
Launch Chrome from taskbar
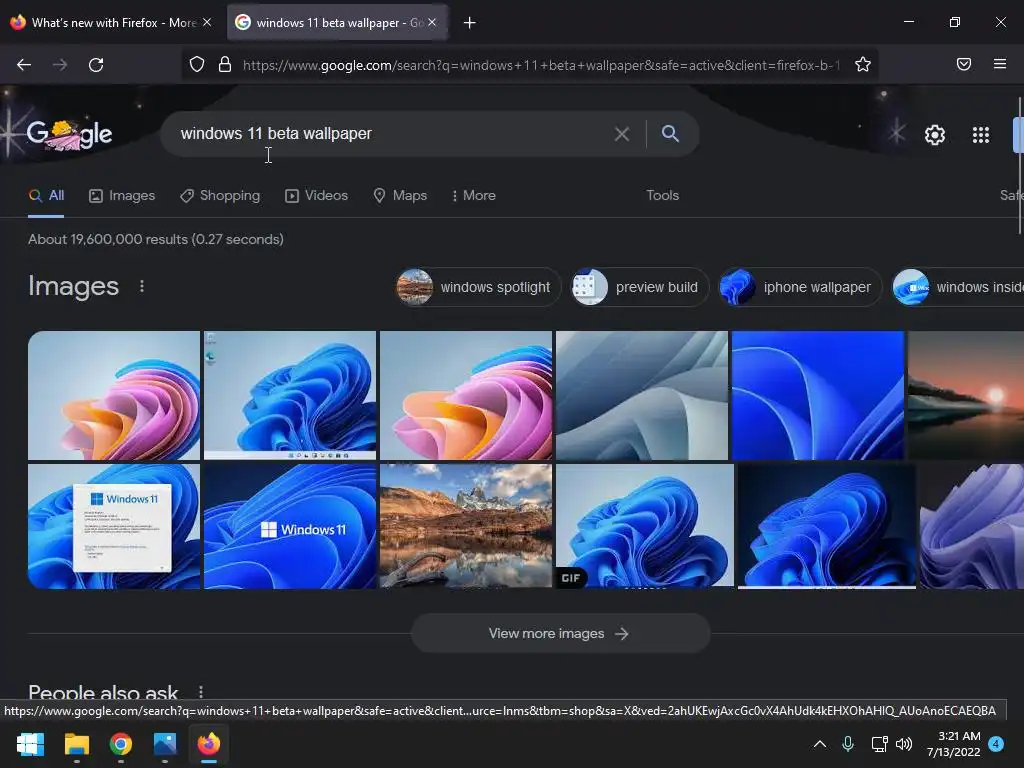(121, 744)
